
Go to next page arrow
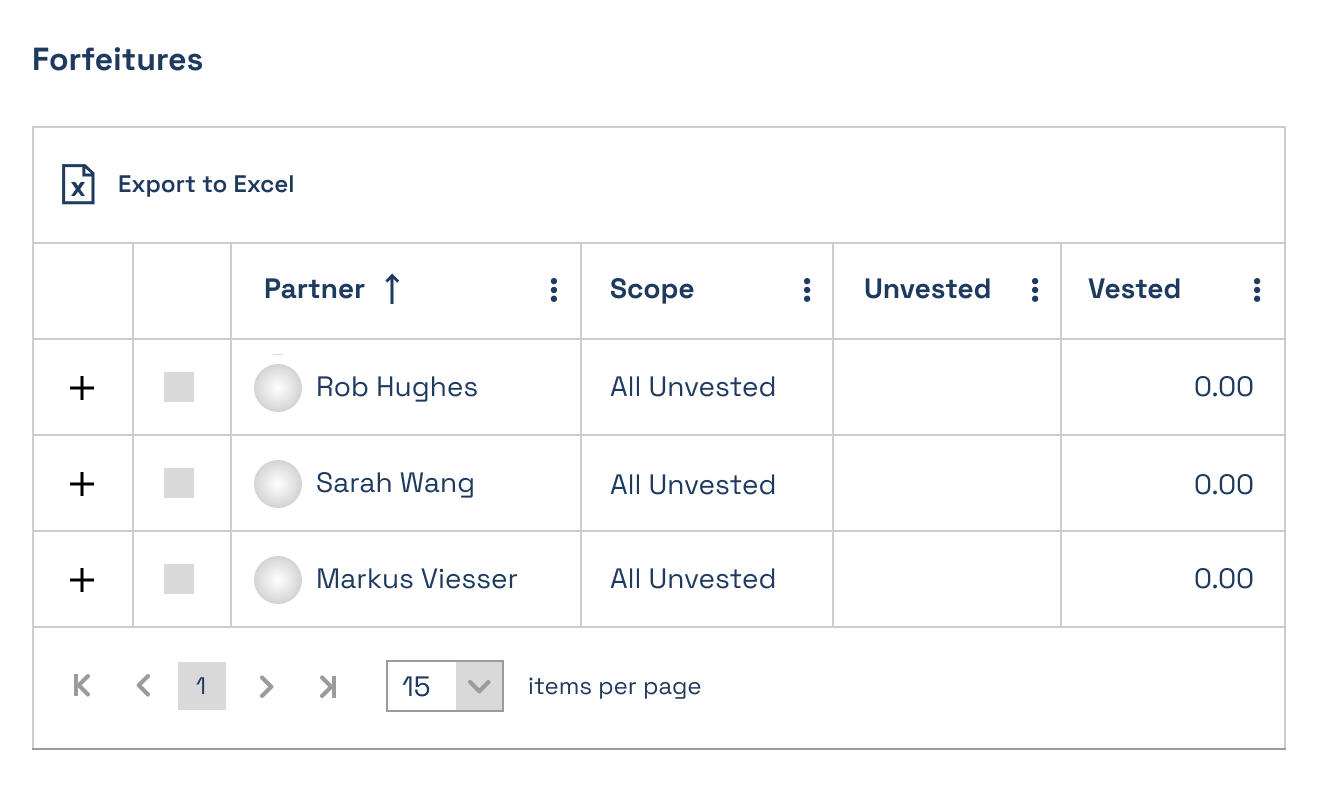tap(266, 686)
